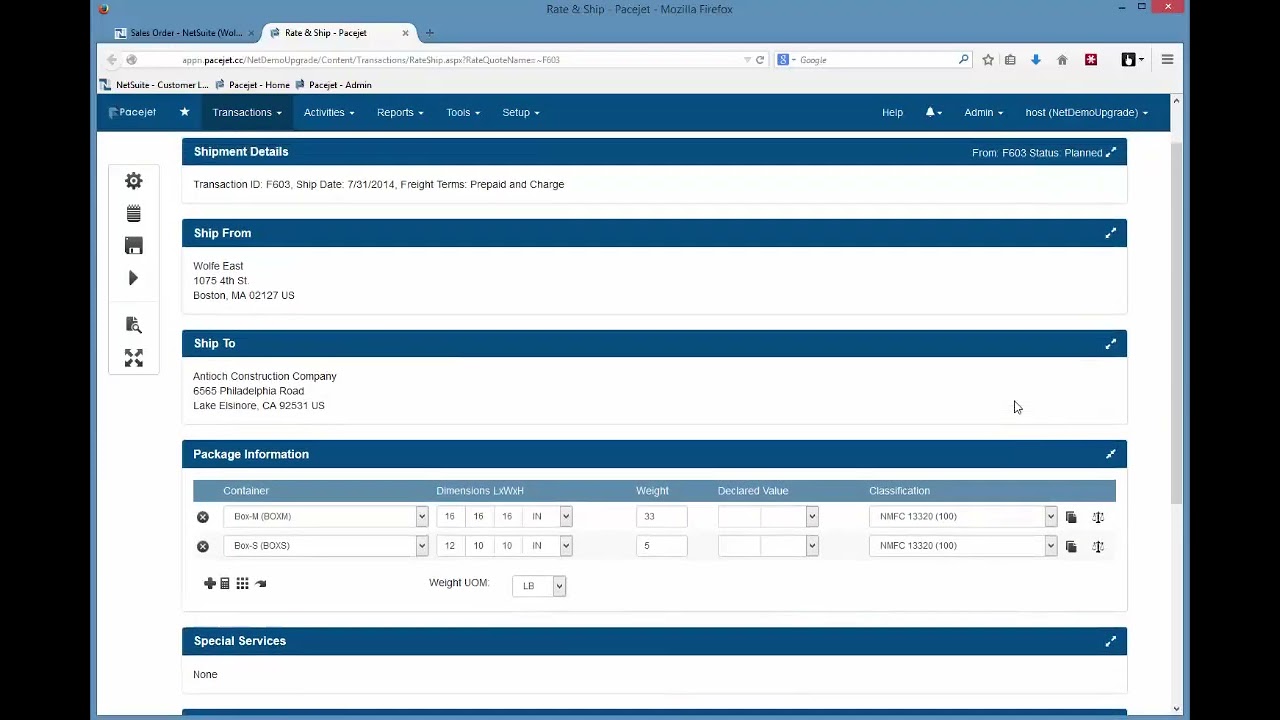The height and width of the screenshot is (720, 1280).
Task: Click the grid icon below packages
Action: pos(242,583)
